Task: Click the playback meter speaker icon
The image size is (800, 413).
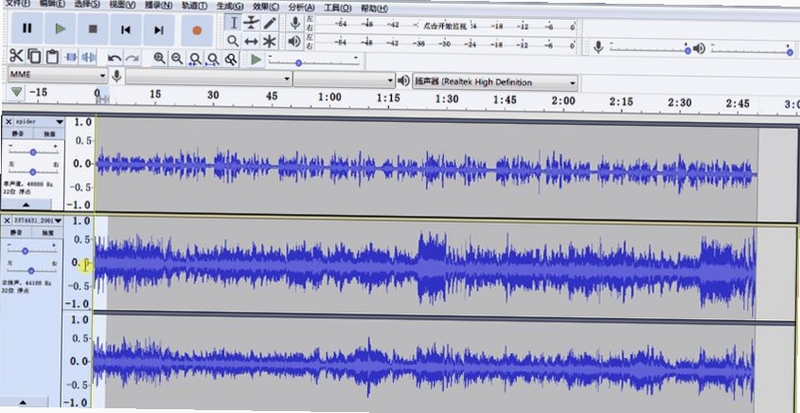Action: 294,41
